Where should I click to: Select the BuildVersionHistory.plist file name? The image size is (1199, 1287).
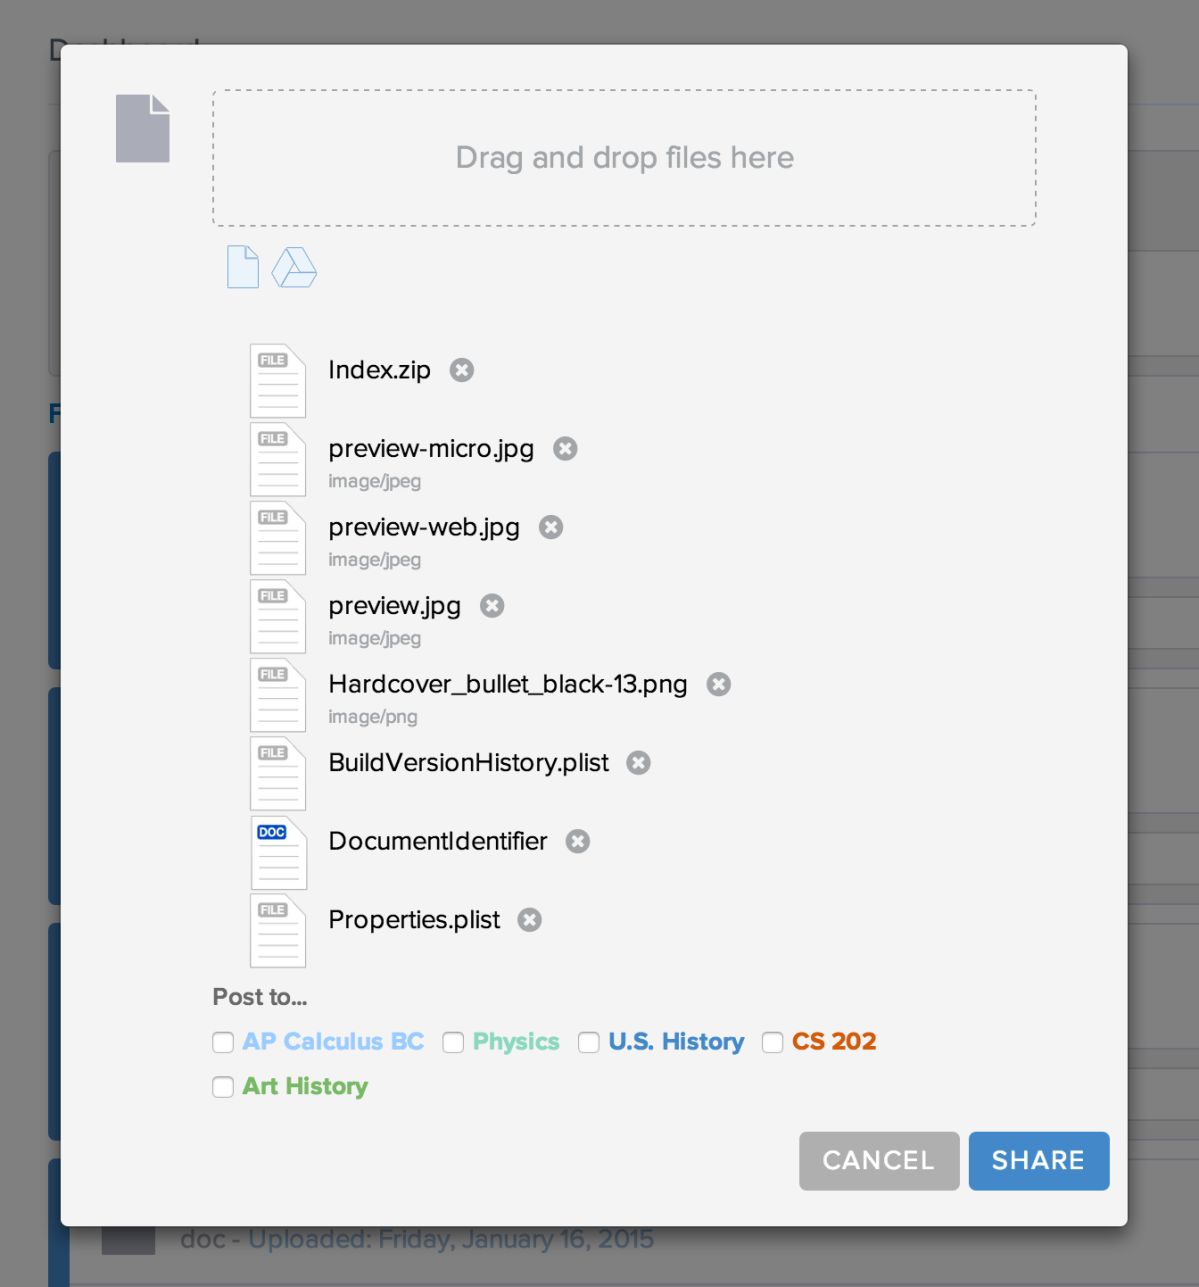click(x=468, y=763)
